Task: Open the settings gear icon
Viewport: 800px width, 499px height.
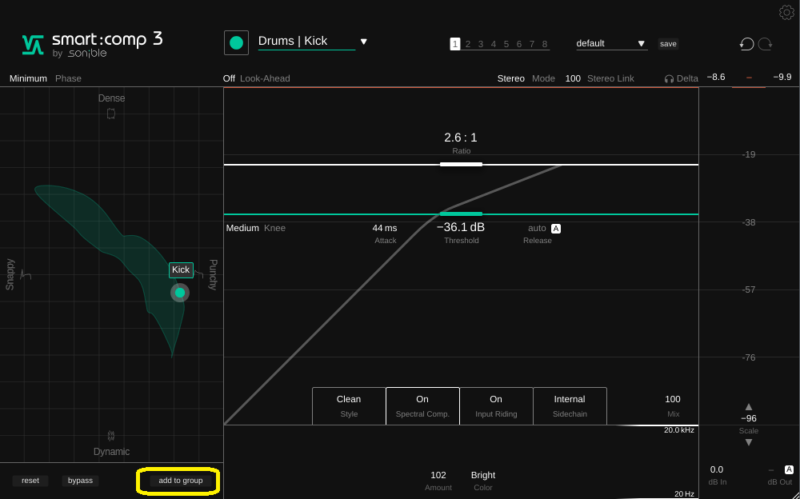Action: click(786, 13)
